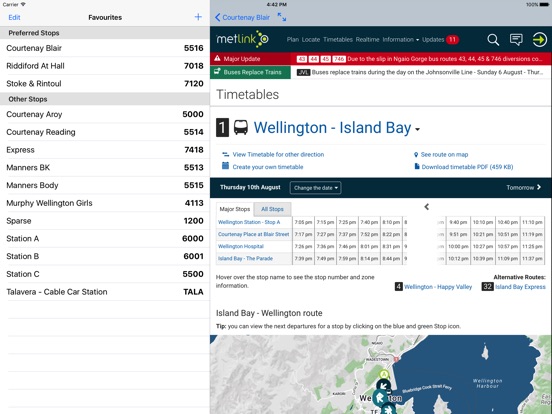Switch to the Major Stops tab
The width and height of the screenshot is (552, 414).
(235, 209)
